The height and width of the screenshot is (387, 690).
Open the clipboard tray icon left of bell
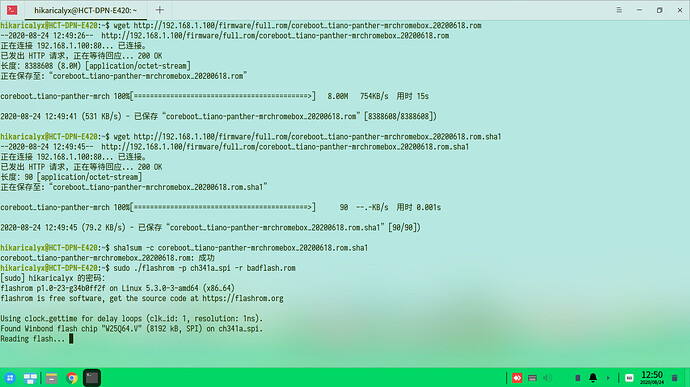tap(578, 378)
